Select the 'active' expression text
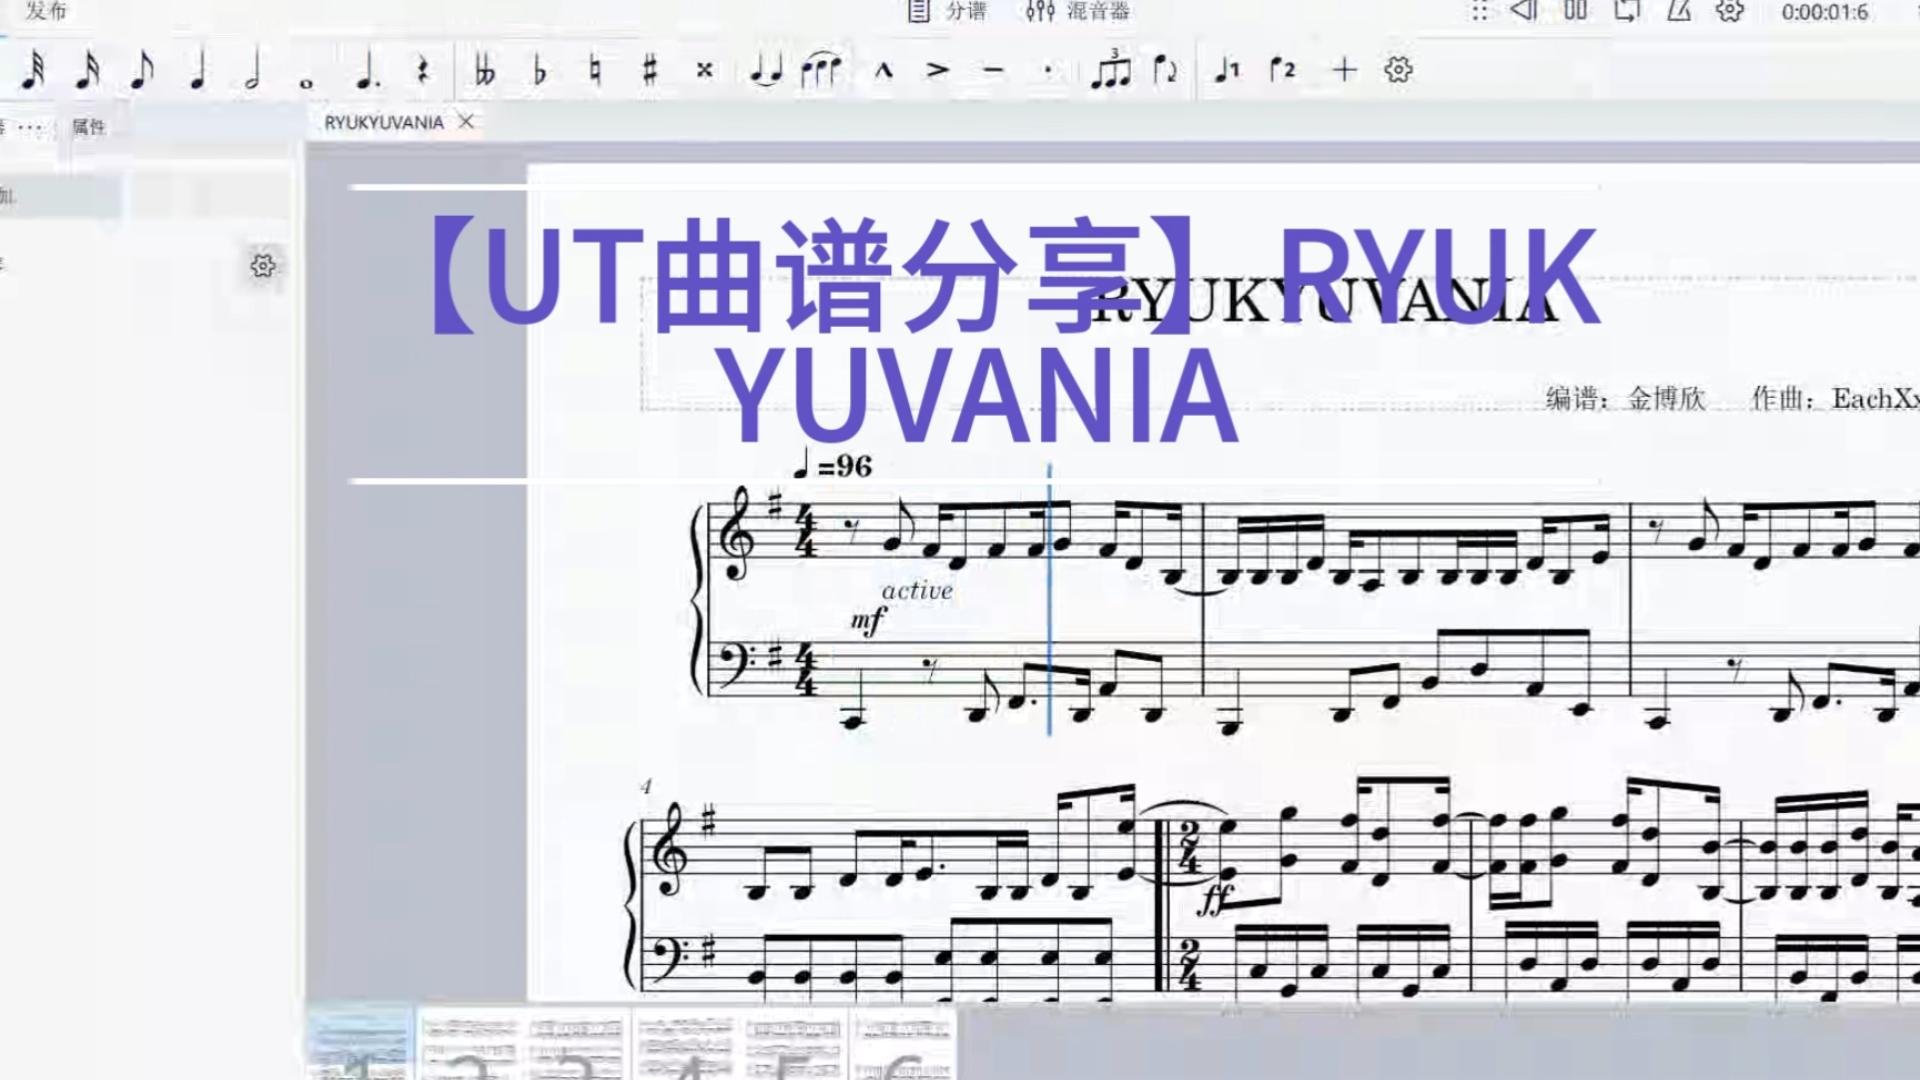 [x=917, y=591]
